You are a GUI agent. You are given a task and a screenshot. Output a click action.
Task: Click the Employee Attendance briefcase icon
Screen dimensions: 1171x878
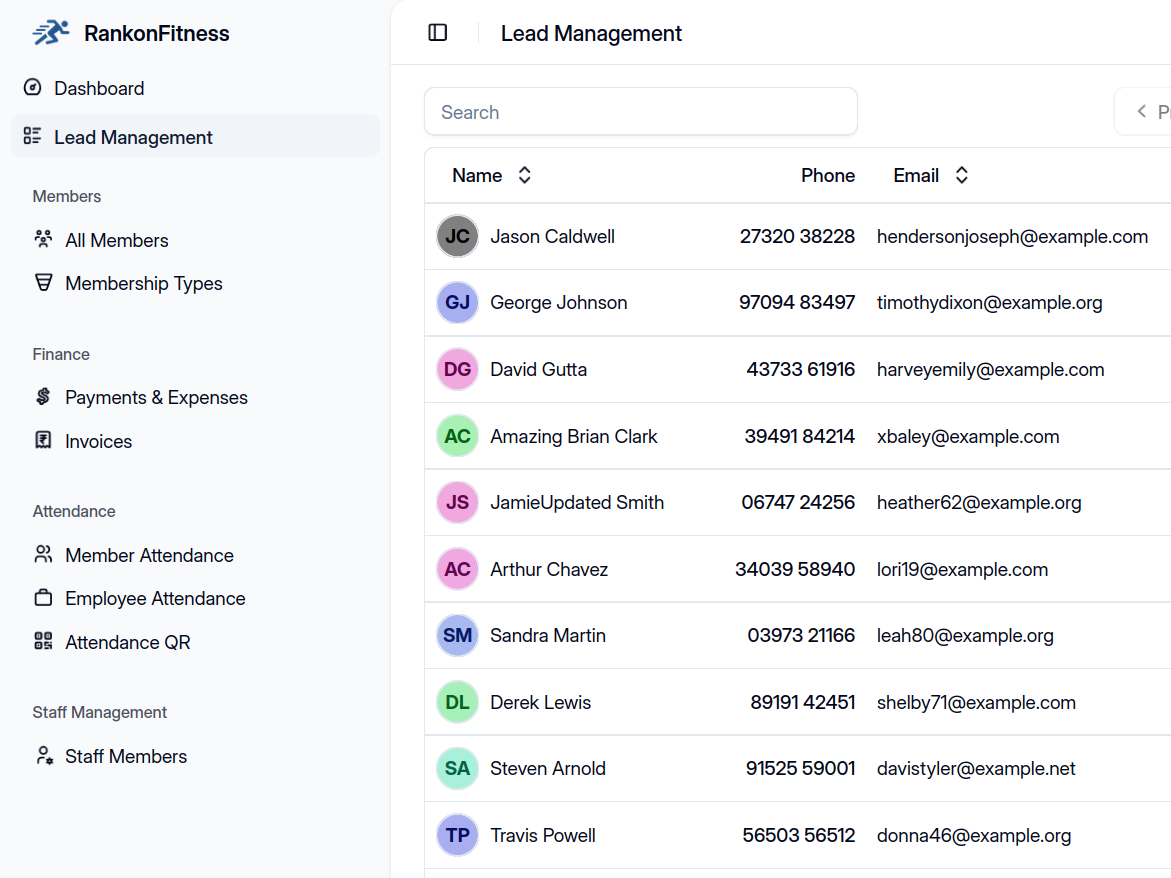pos(43,597)
